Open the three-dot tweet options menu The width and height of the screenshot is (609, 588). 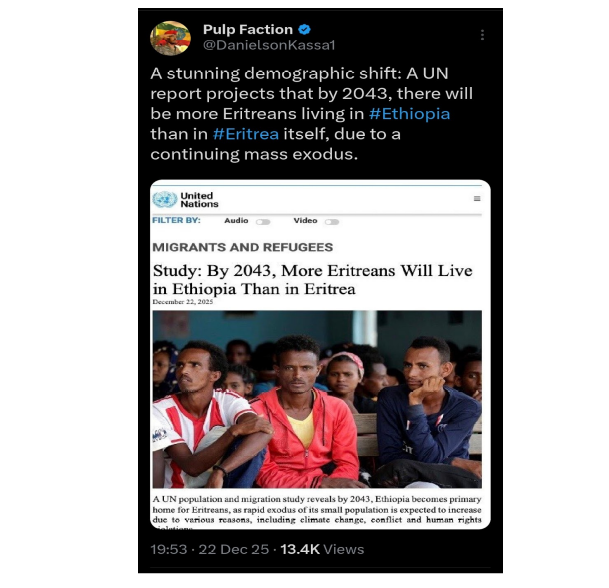482,35
